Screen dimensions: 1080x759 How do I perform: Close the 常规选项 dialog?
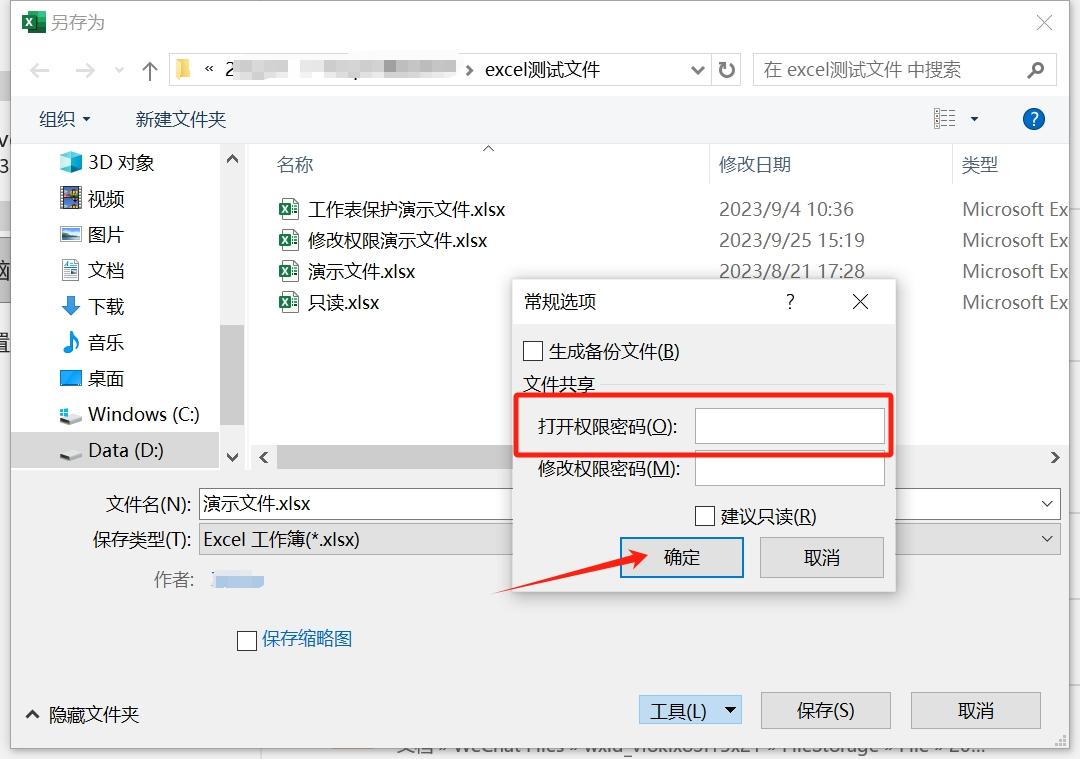tap(860, 302)
